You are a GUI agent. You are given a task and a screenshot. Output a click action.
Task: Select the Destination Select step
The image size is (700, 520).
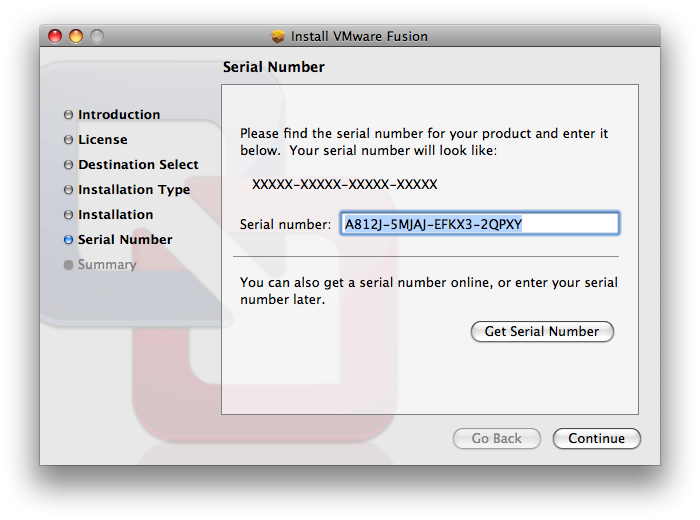(x=131, y=165)
